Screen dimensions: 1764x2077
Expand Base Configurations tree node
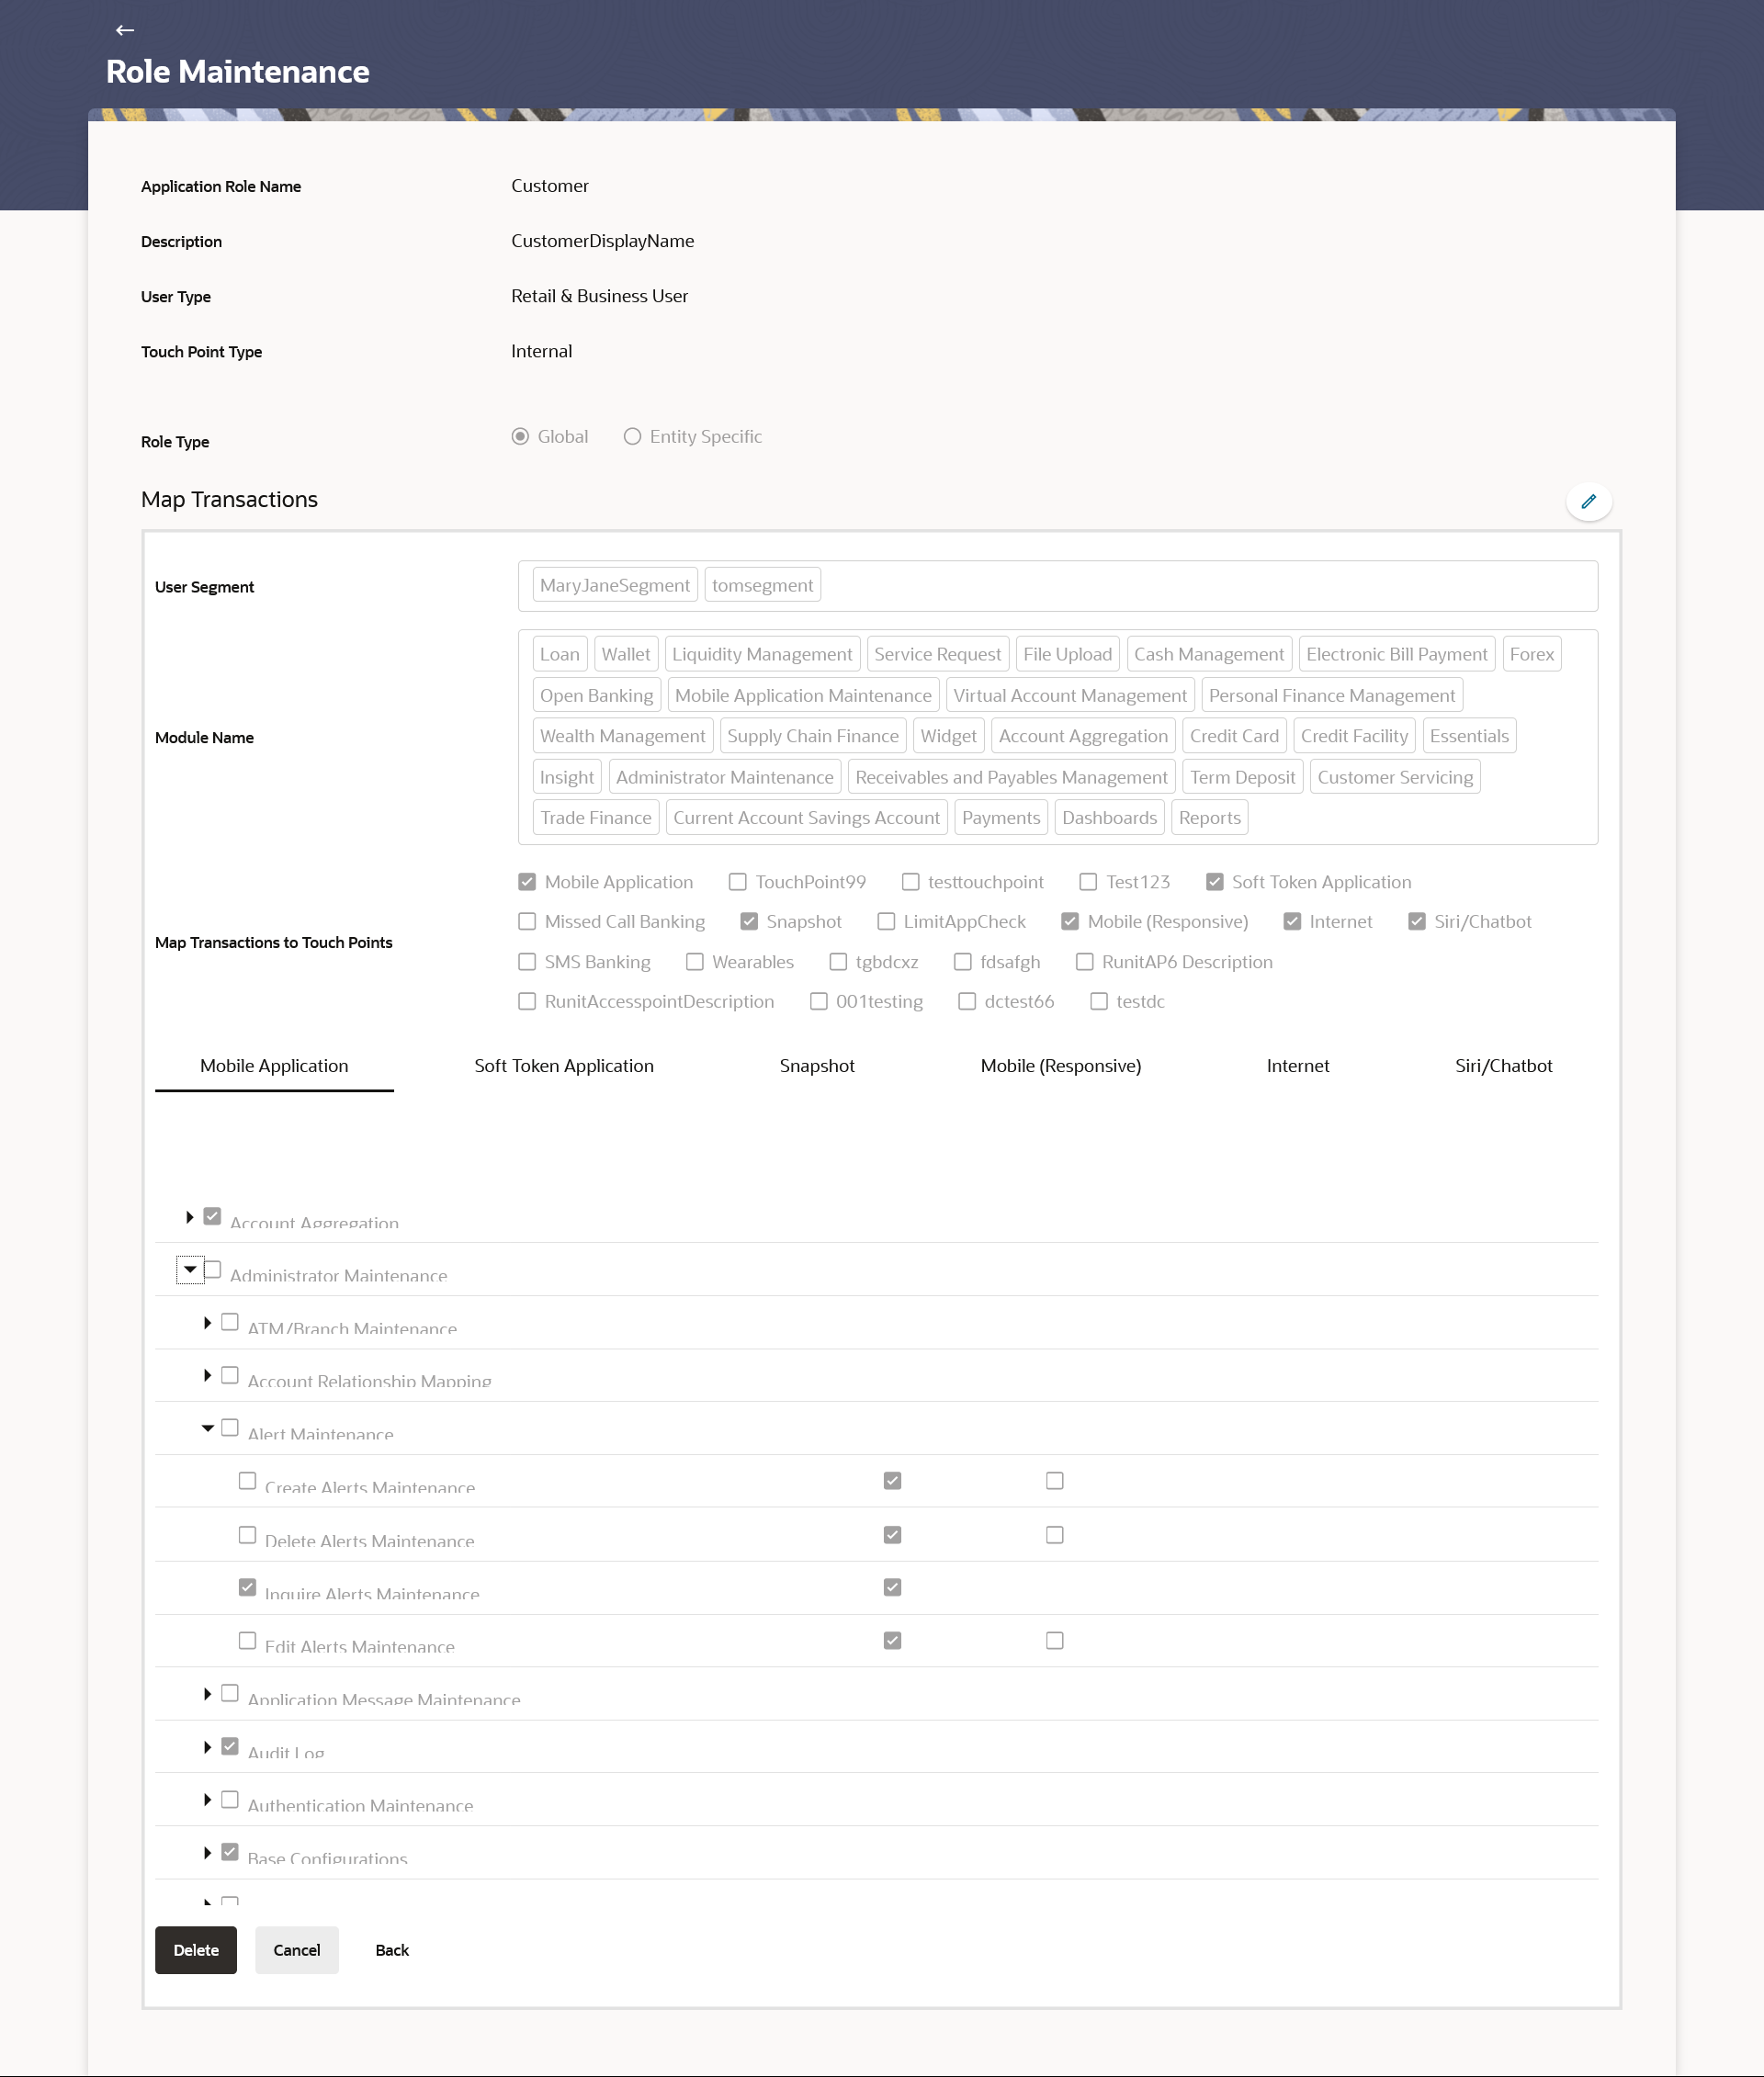coord(207,1852)
